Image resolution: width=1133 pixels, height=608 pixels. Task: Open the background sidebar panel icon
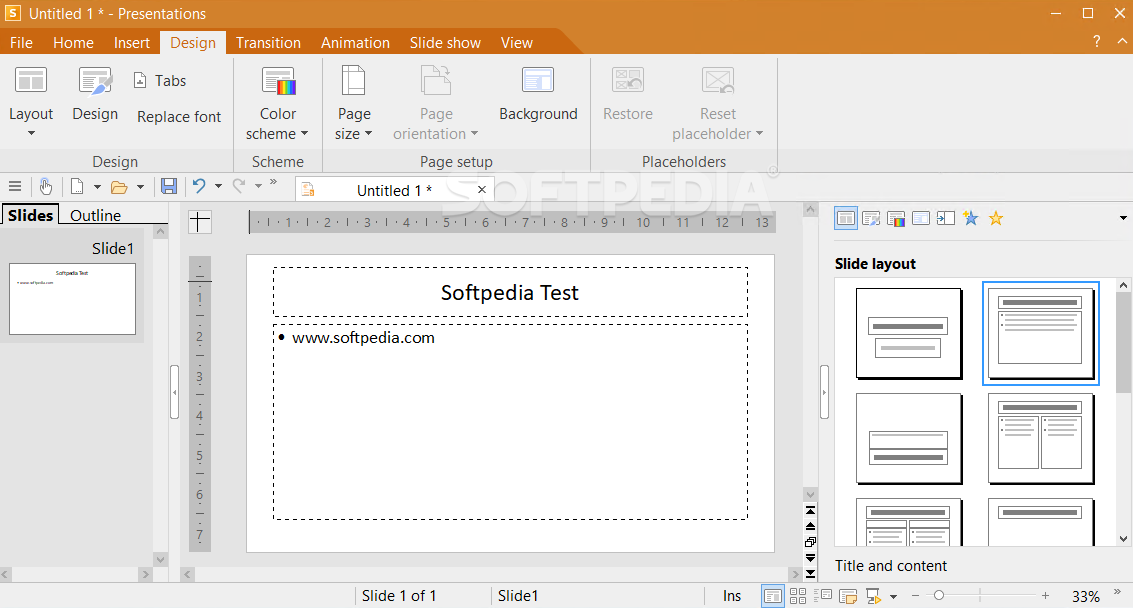point(921,218)
